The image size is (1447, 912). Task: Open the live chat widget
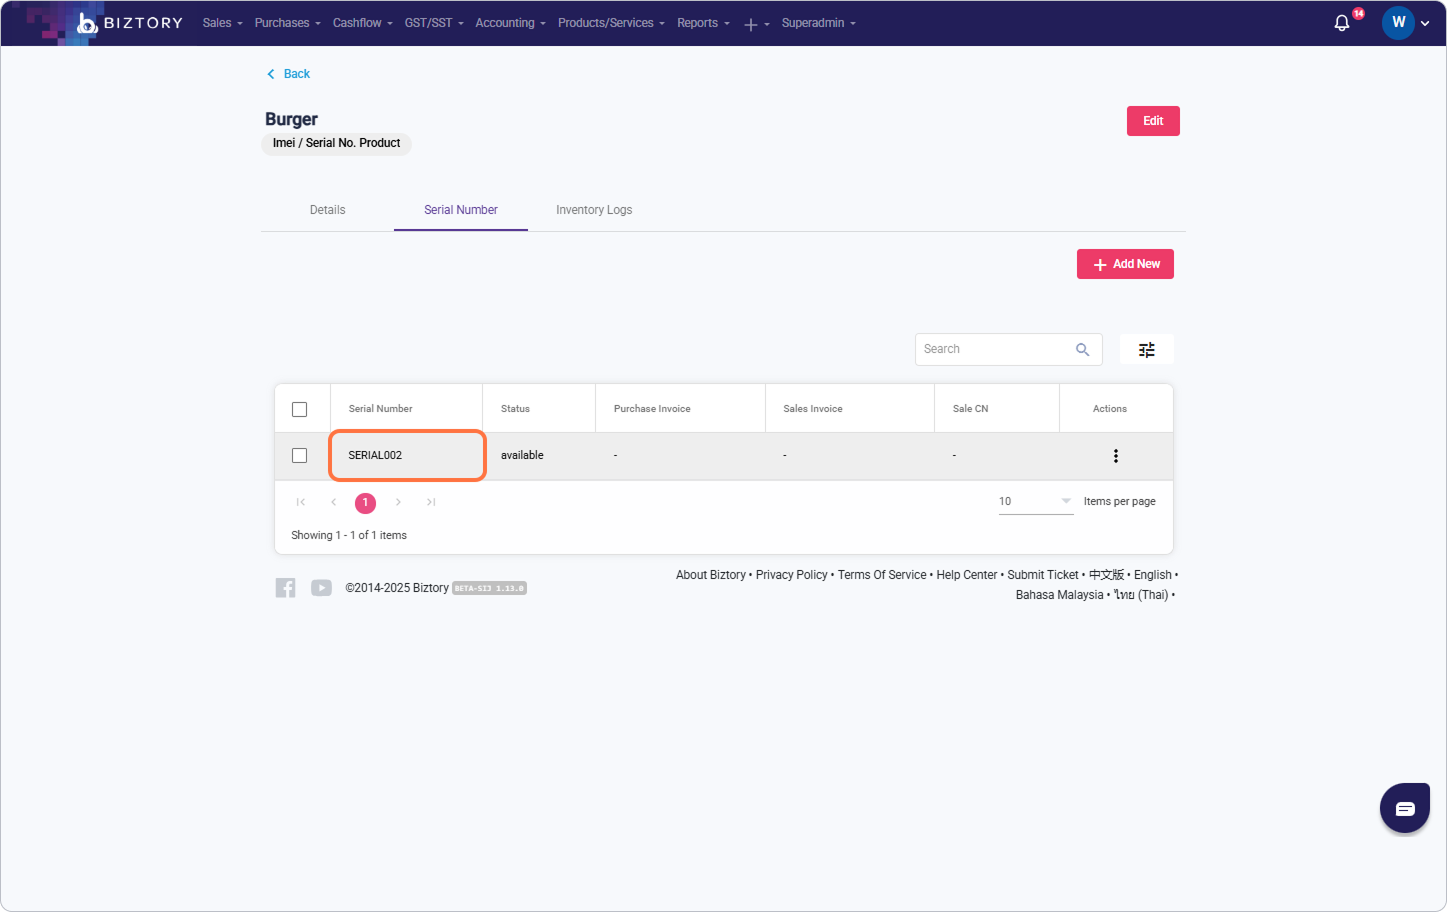(x=1405, y=808)
